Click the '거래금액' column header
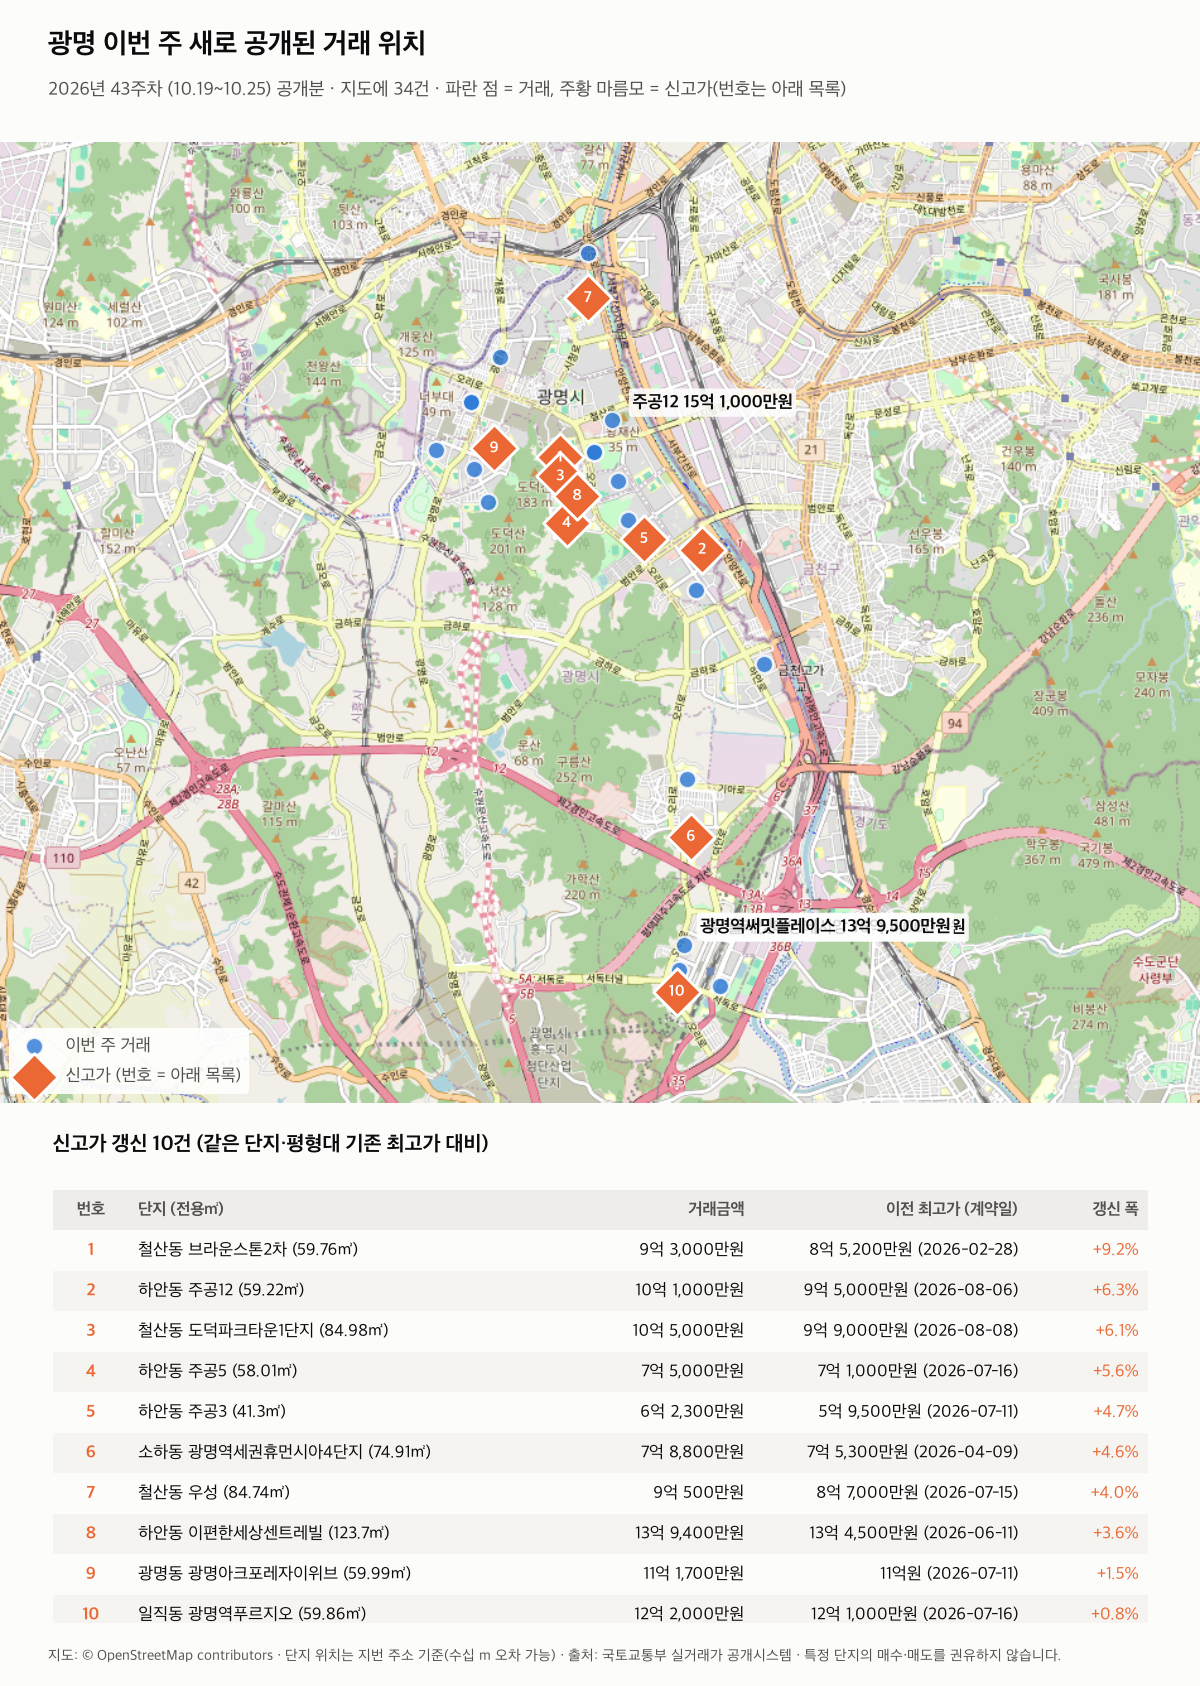This screenshot has height=1686, width=1200. [x=716, y=1209]
